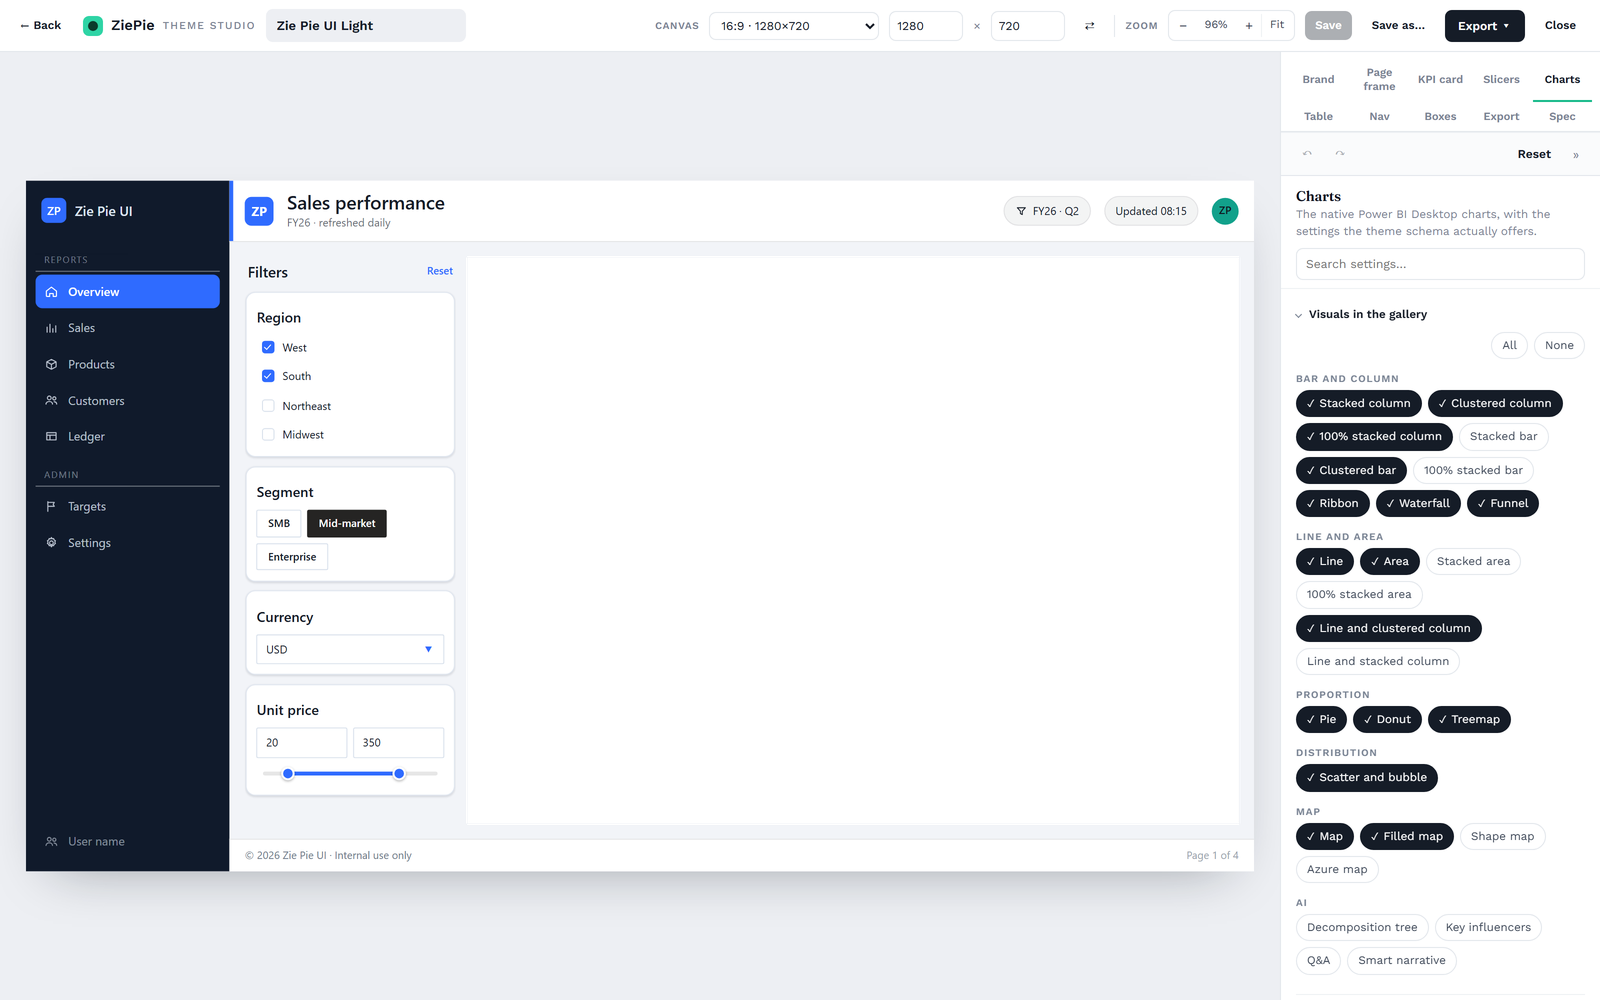This screenshot has height=1000, width=1600.
Task: Click the undo arrow in the panel
Action: point(1307,154)
